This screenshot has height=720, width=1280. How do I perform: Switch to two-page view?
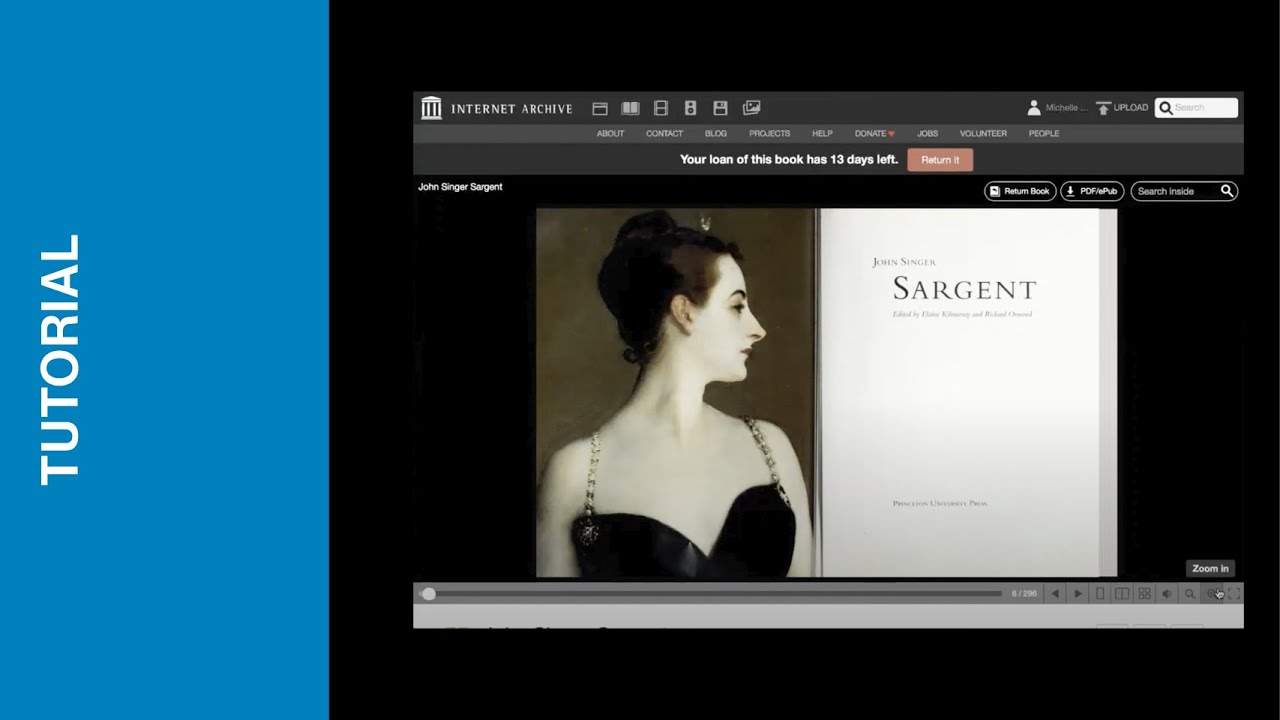pyautogui.click(x=1122, y=594)
